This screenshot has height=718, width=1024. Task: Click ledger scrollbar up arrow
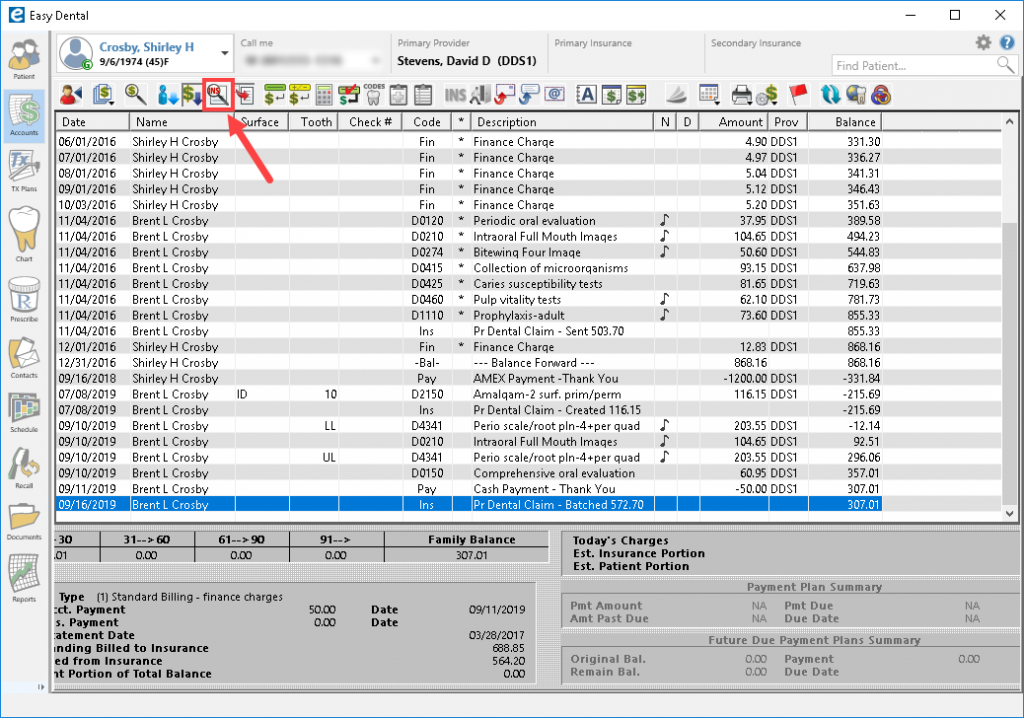point(1010,122)
